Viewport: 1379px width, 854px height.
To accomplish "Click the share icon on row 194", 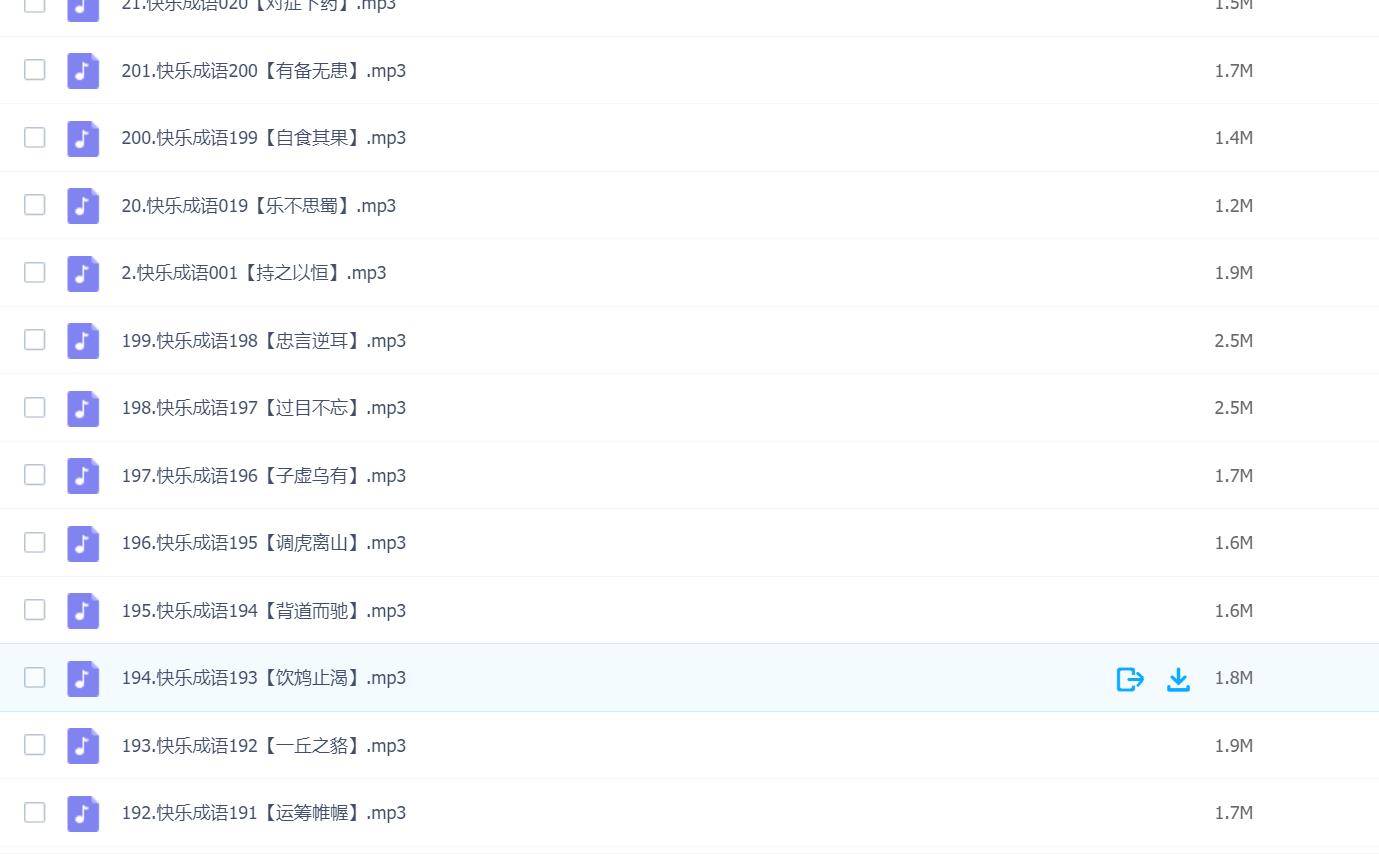I will pyautogui.click(x=1130, y=679).
